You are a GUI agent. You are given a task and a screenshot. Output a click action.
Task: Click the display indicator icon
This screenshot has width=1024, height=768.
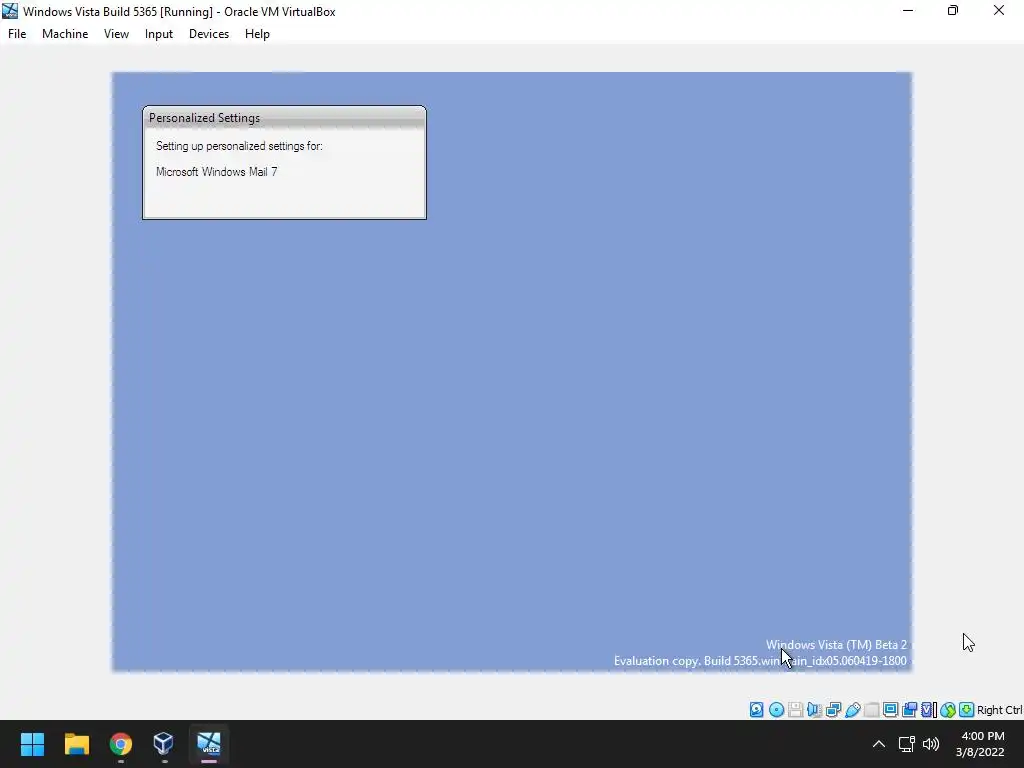pyautogui.click(x=890, y=710)
